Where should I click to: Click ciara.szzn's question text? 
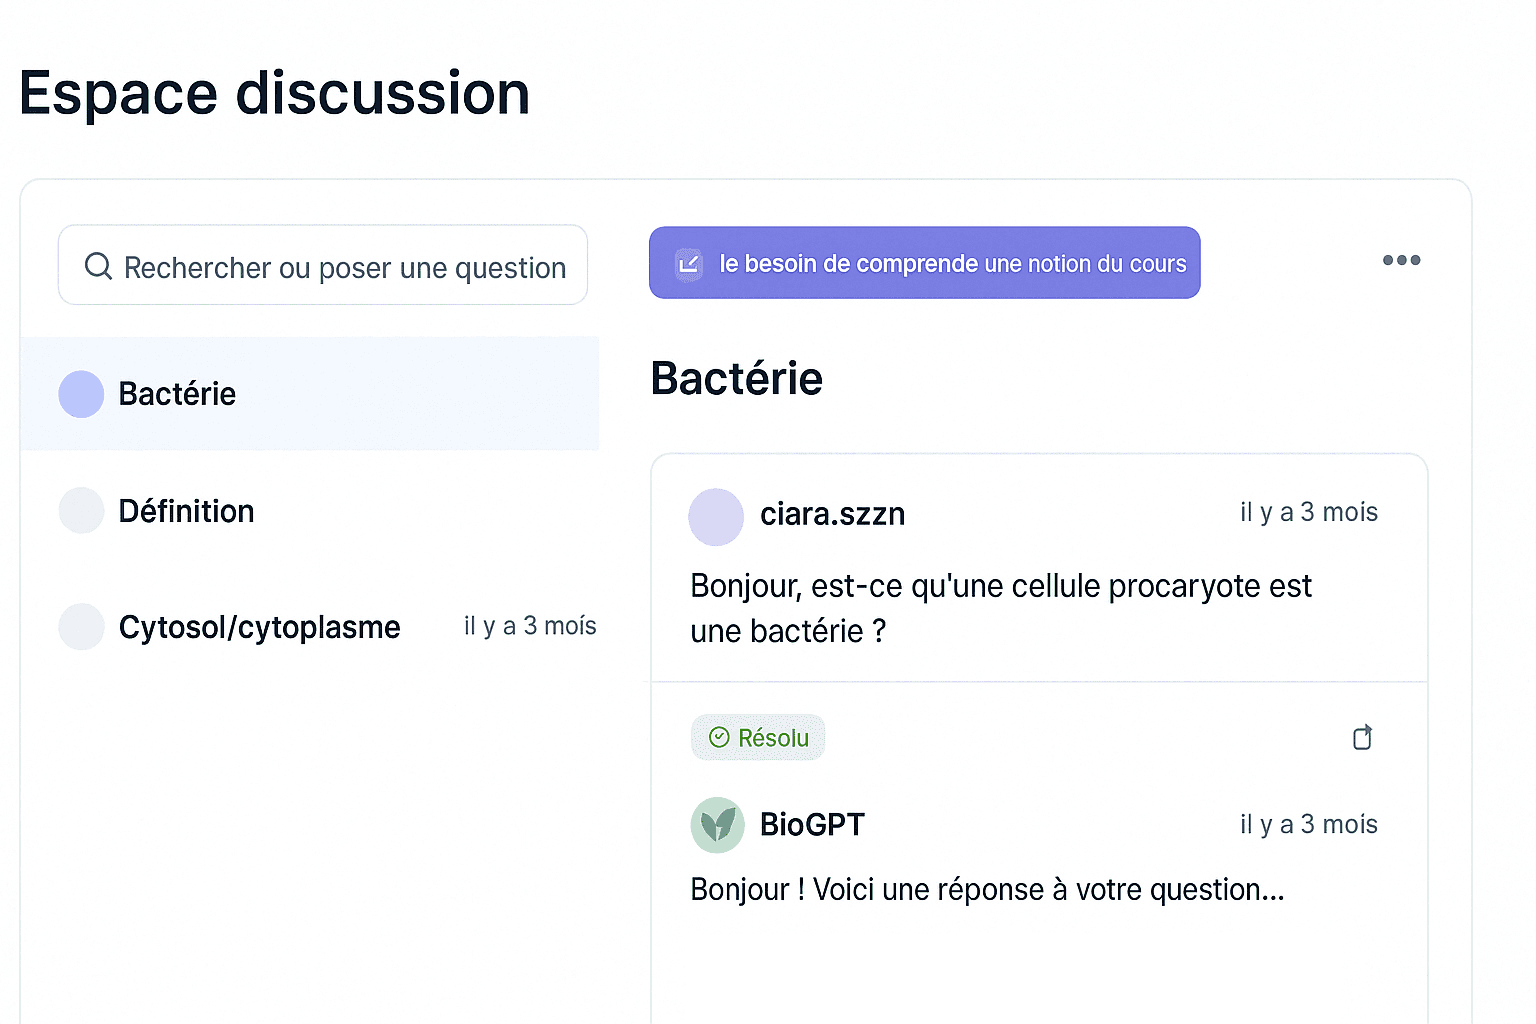[1000, 608]
